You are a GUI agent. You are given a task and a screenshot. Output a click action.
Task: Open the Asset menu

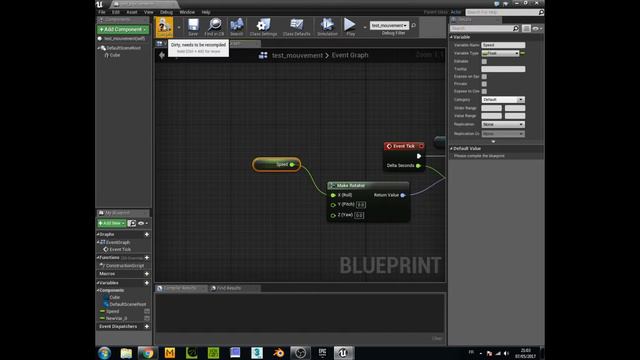click(x=131, y=12)
